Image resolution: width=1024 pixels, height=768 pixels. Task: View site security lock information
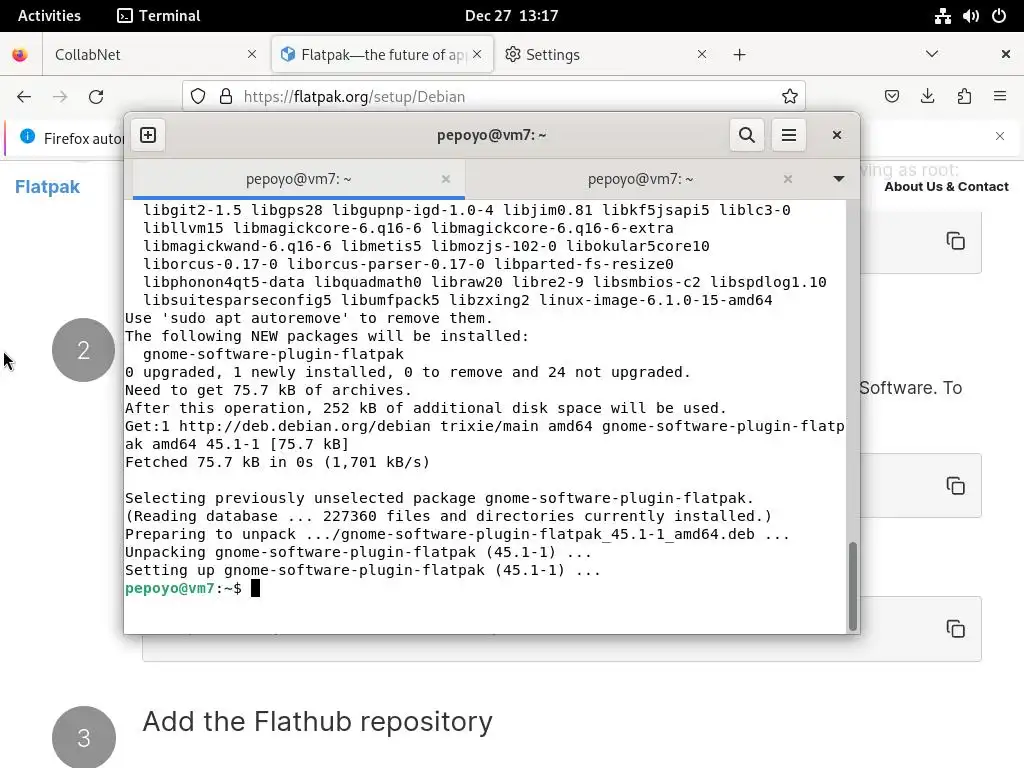pos(226,97)
